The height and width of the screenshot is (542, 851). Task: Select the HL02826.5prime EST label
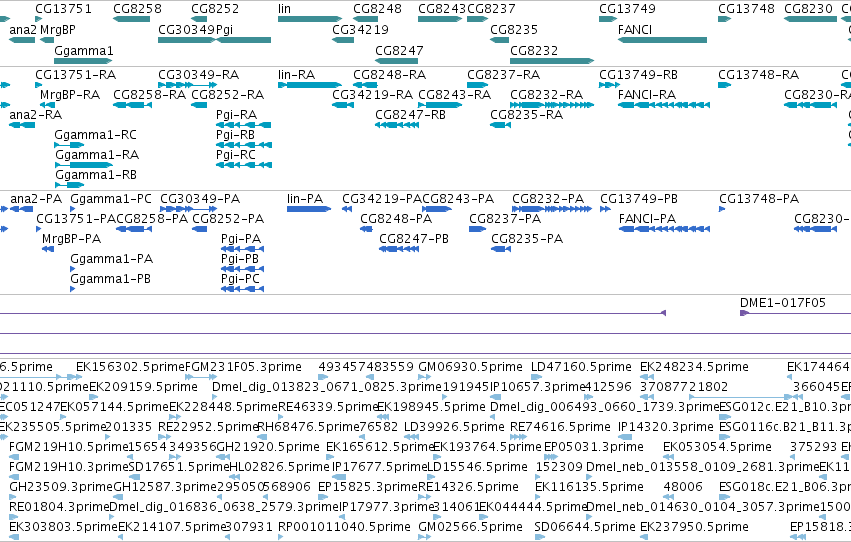pos(280,467)
